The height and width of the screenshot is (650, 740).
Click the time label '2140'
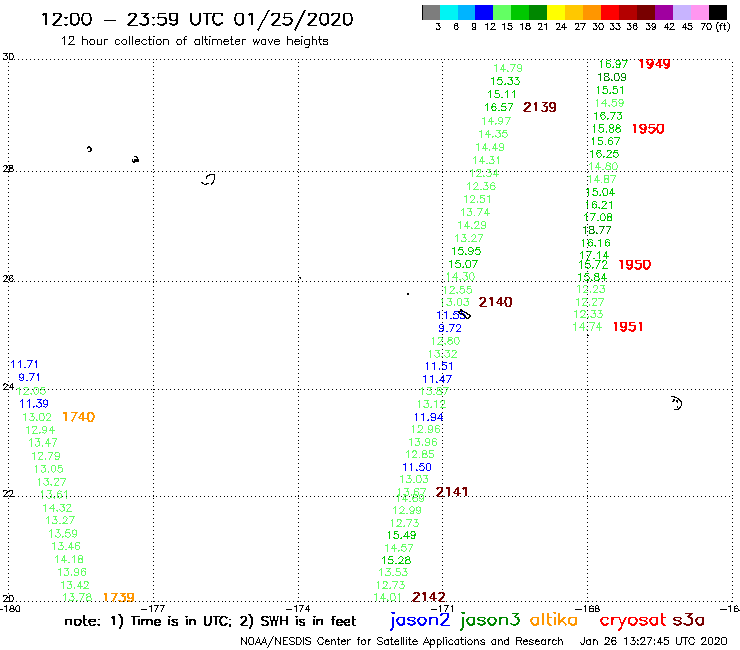[x=495, y=302]
